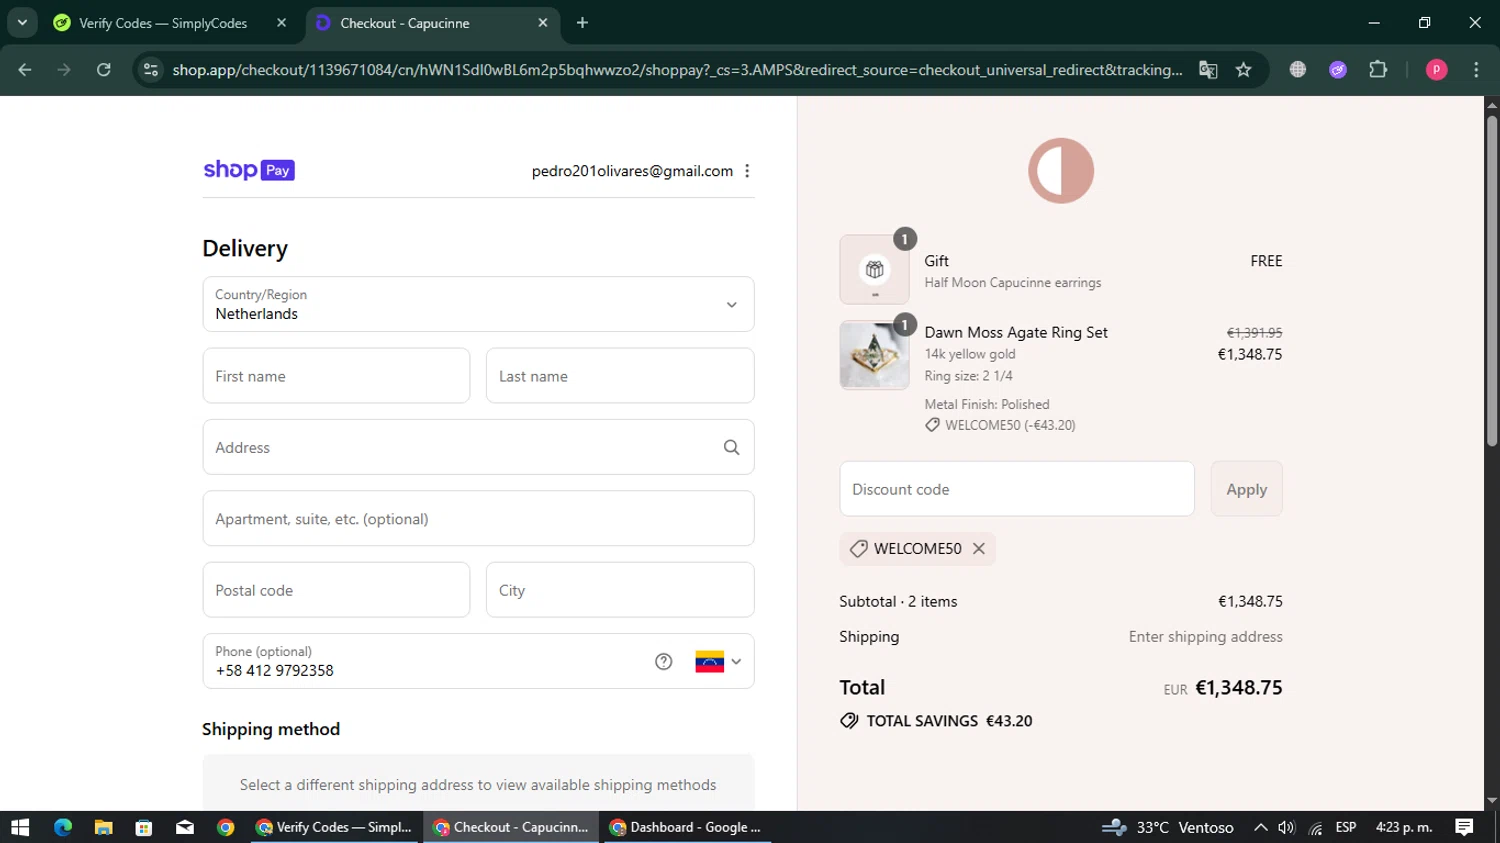Open site information icon in address bar
The width and height of the screenshot is (1500, 843).
point(151,70)
